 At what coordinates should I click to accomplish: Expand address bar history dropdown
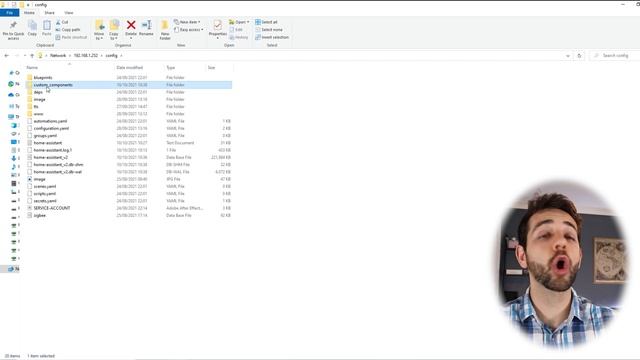point(568,56)
